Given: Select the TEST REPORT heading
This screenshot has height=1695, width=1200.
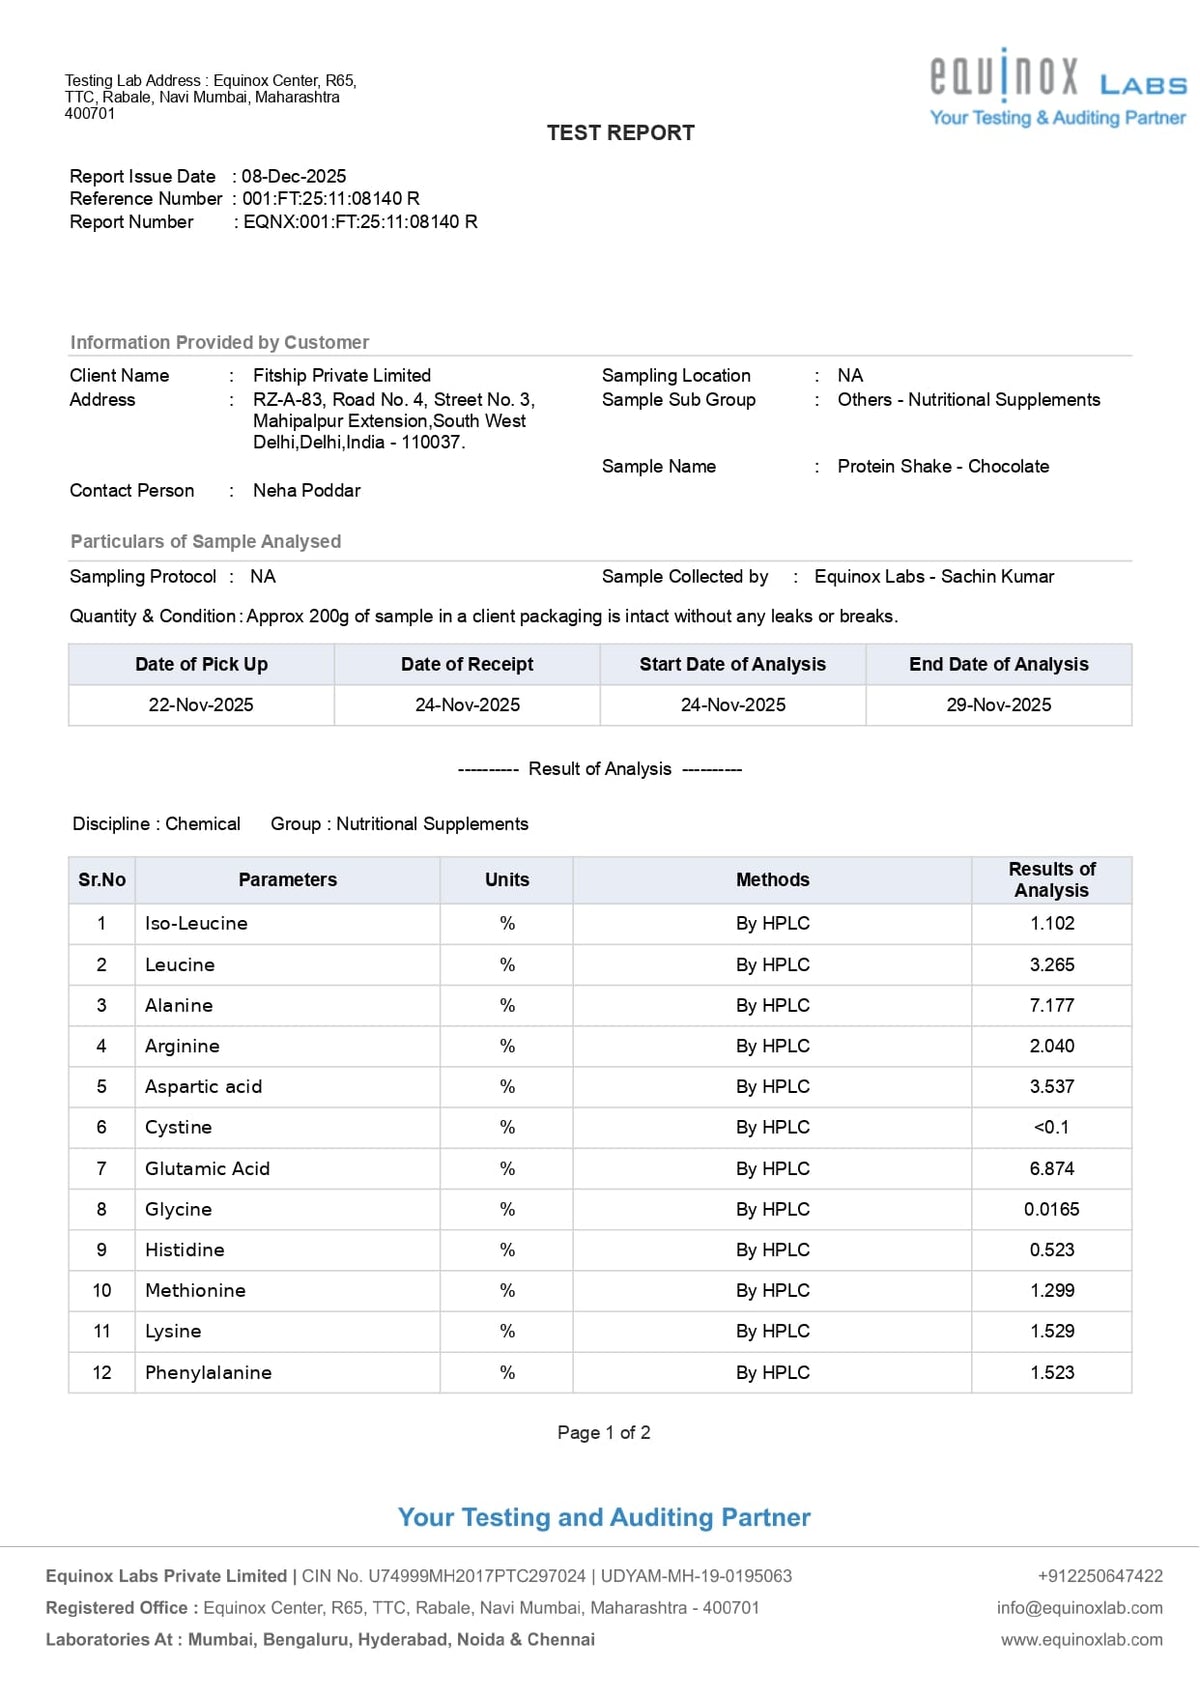Looking at the screenshot, I should tap(620, 133).
